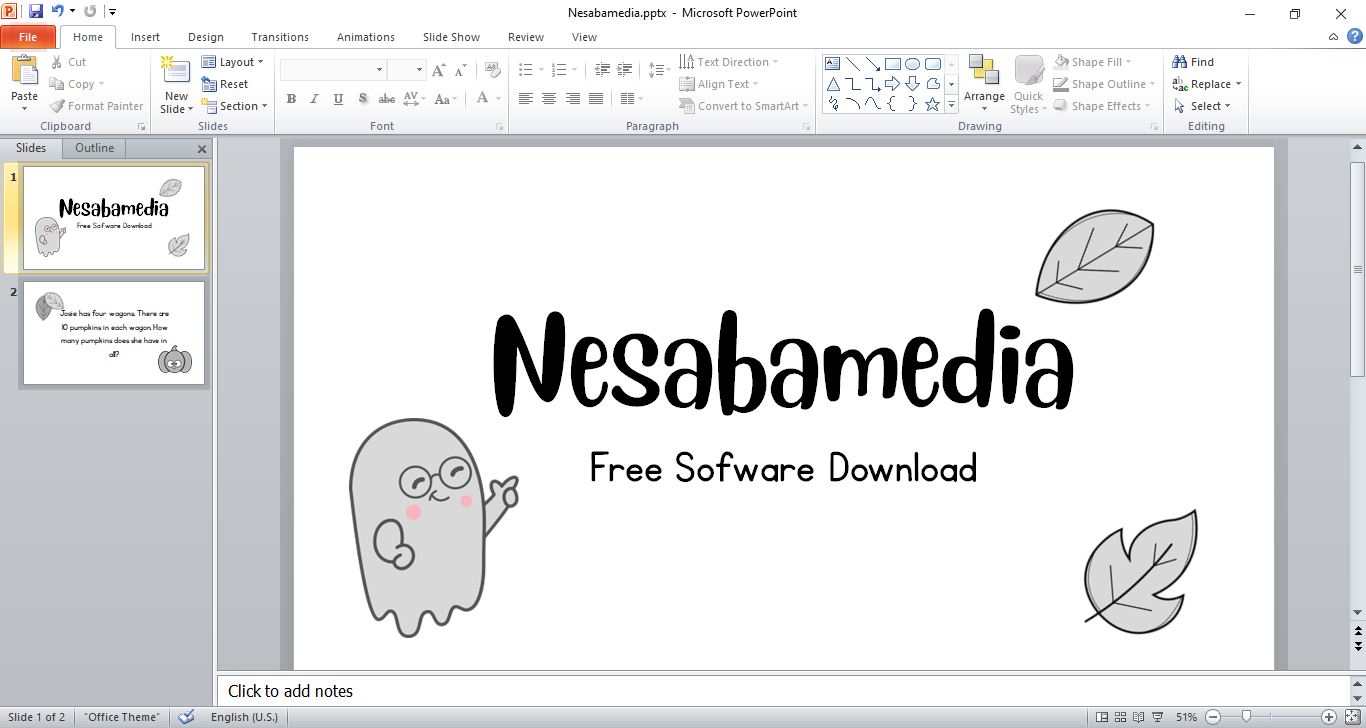This screenshot has width=1366, height=728.
Task: Select the star shape in the shapes gallery
Action: click(x=932, y=104)
